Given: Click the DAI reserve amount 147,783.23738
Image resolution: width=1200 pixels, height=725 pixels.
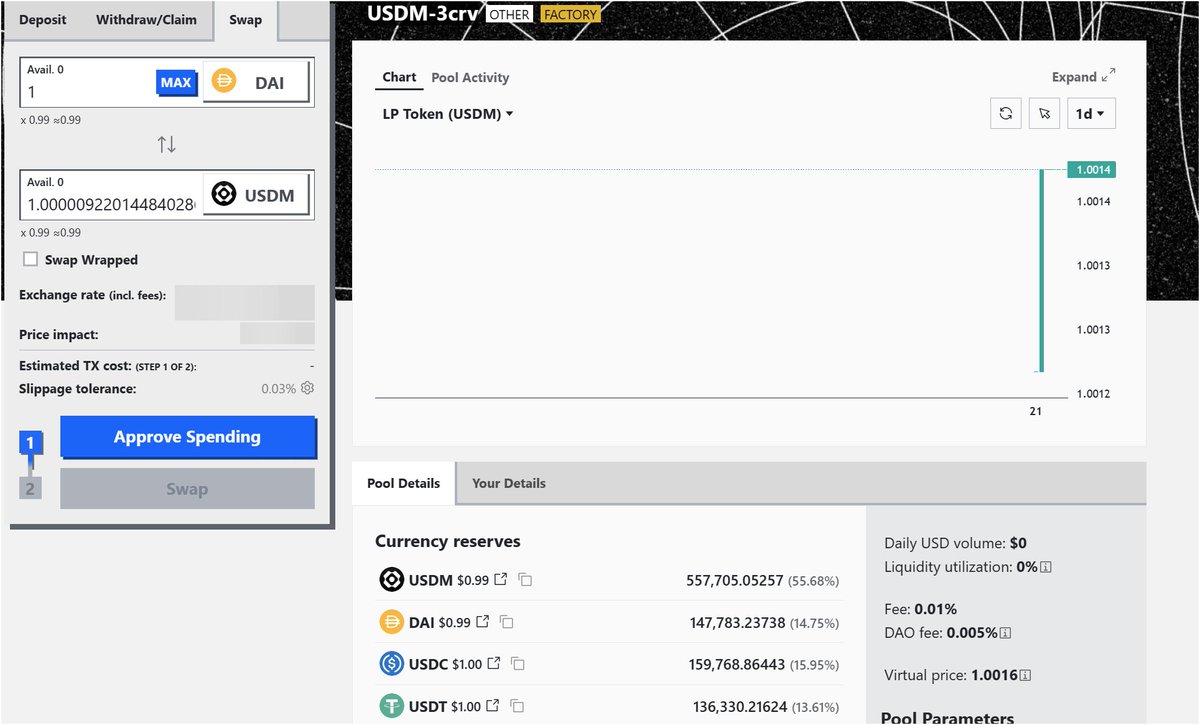Looking at the screenshot, I should click(737, 622).
